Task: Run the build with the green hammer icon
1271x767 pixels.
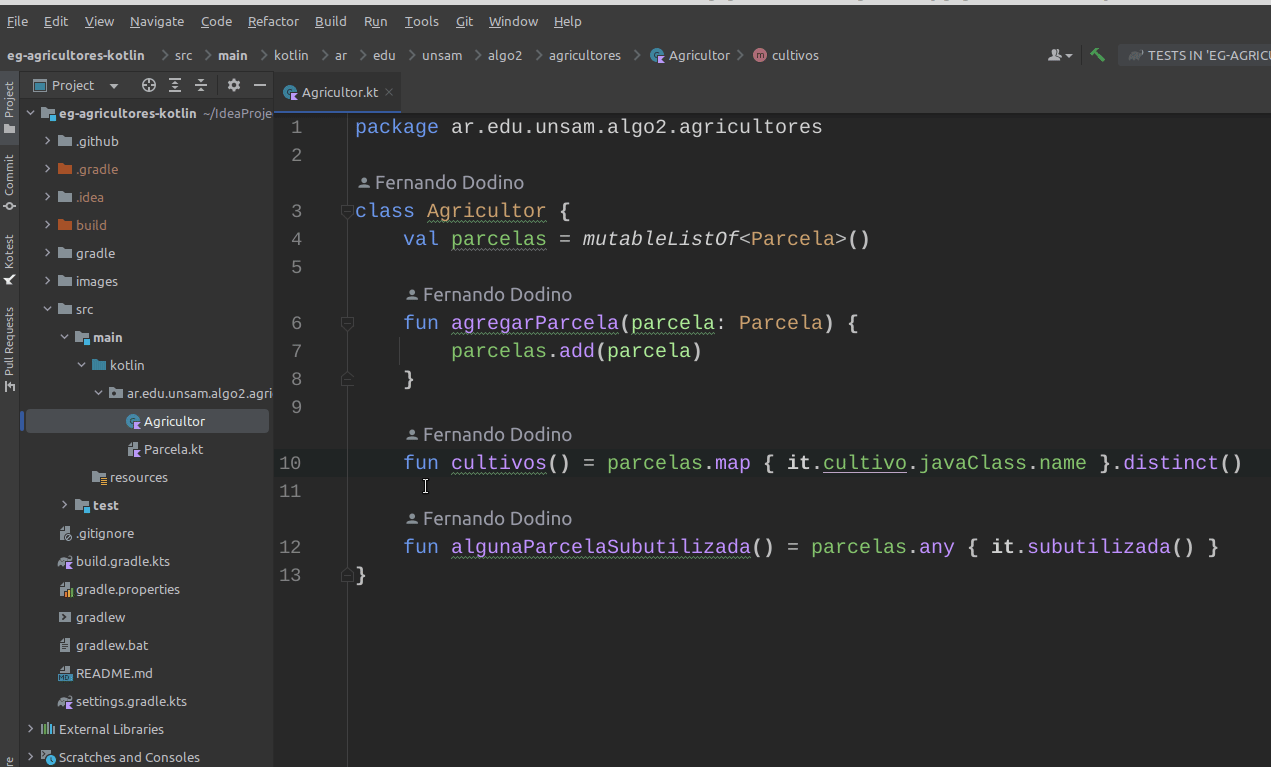Action: [x=1096, y=55]
